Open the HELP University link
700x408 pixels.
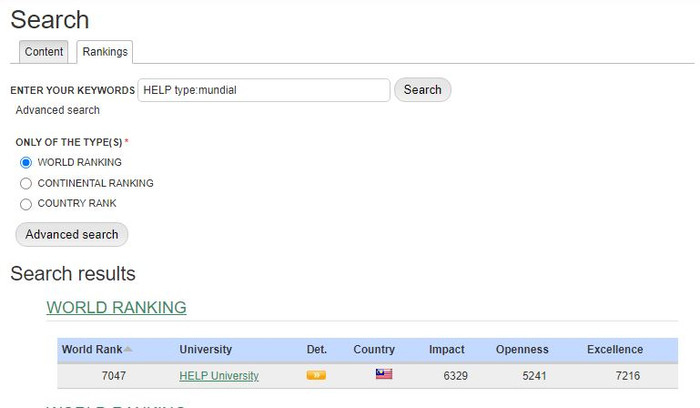tap(219, 376)
